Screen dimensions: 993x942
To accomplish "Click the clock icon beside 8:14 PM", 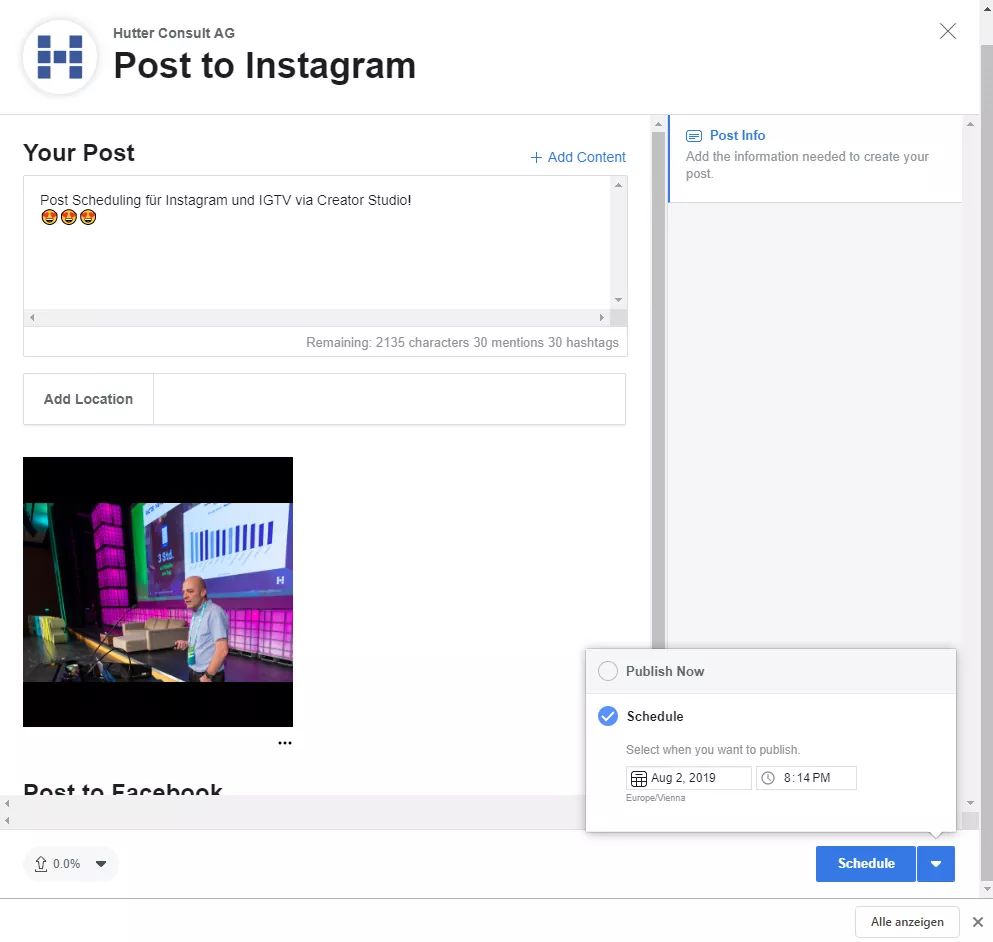I will 768,777.
